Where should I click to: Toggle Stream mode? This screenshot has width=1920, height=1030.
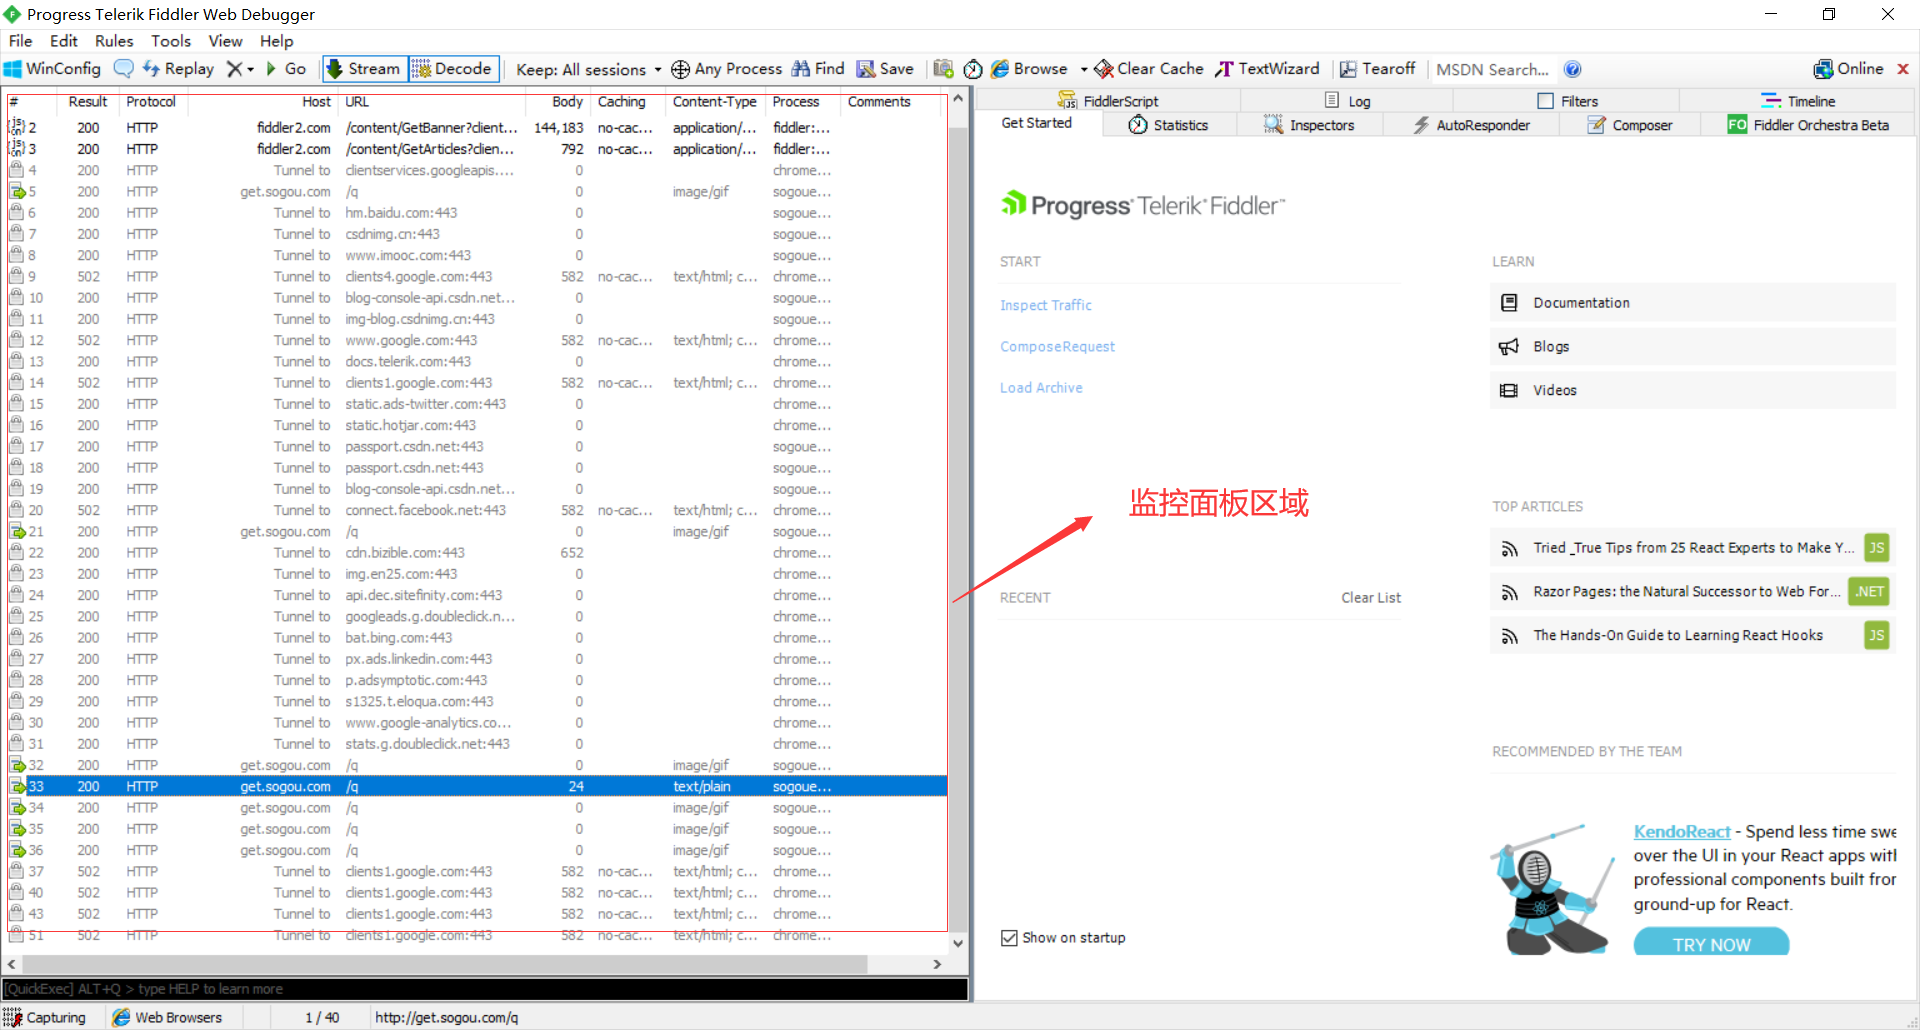pos(364,69)
